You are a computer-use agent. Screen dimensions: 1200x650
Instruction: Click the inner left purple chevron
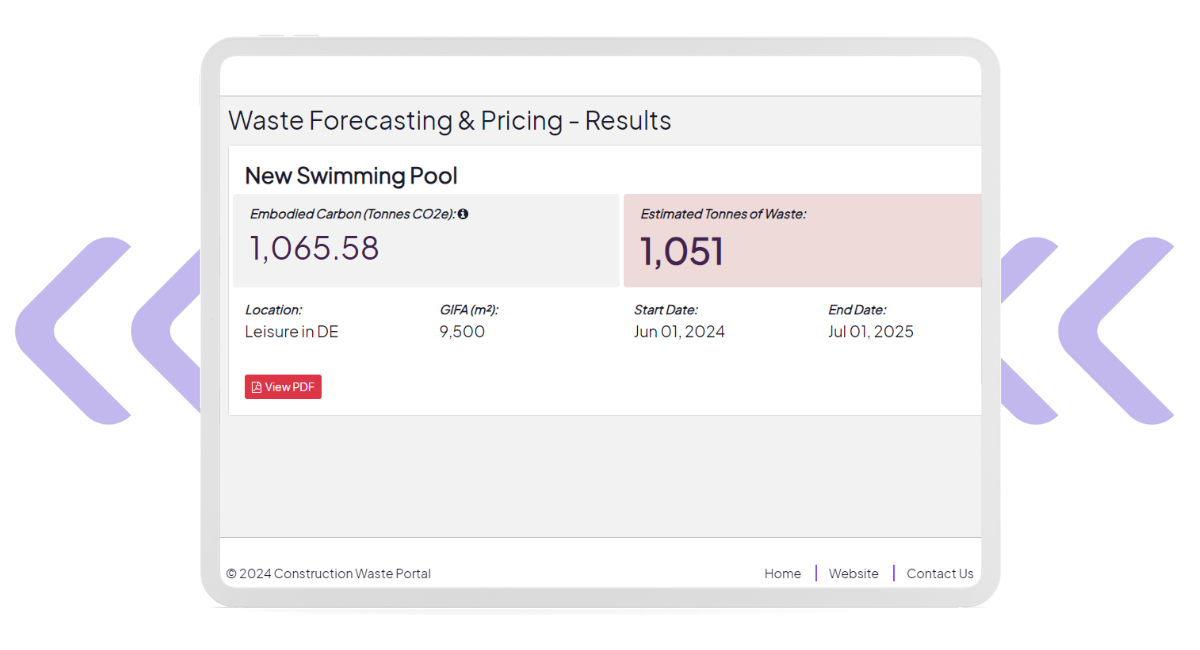tap(170, 330)
